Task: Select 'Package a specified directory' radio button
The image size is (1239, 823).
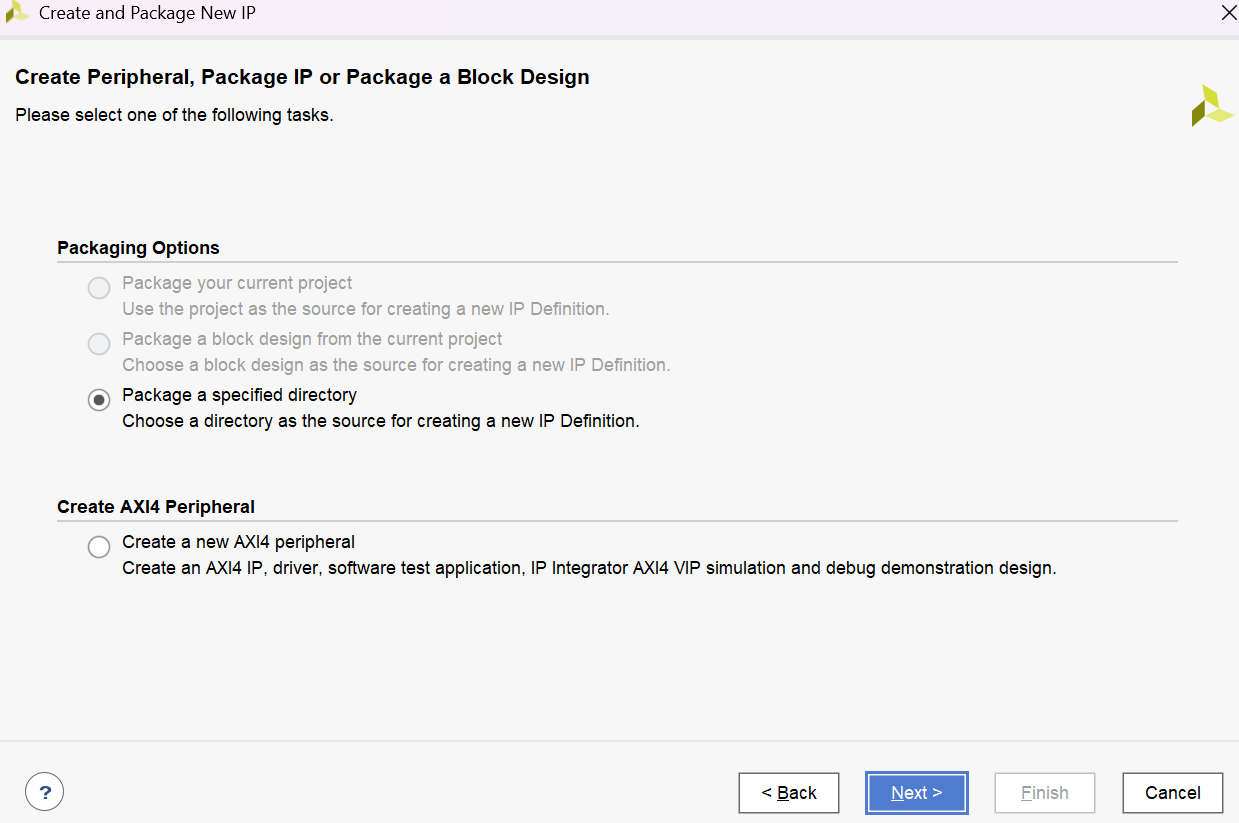Action: click(x=99, y=400)
